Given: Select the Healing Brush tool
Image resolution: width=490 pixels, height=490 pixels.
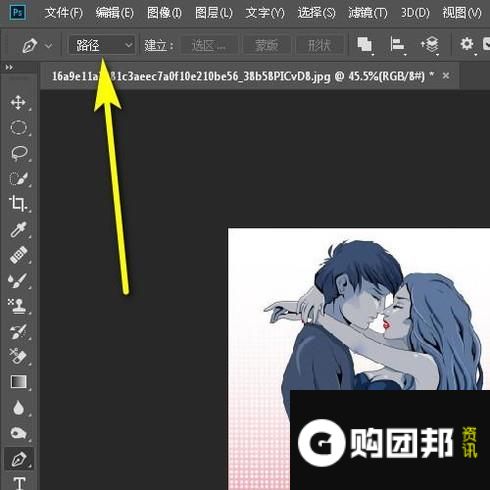Looking at the screenshot, I should (18, 255).
